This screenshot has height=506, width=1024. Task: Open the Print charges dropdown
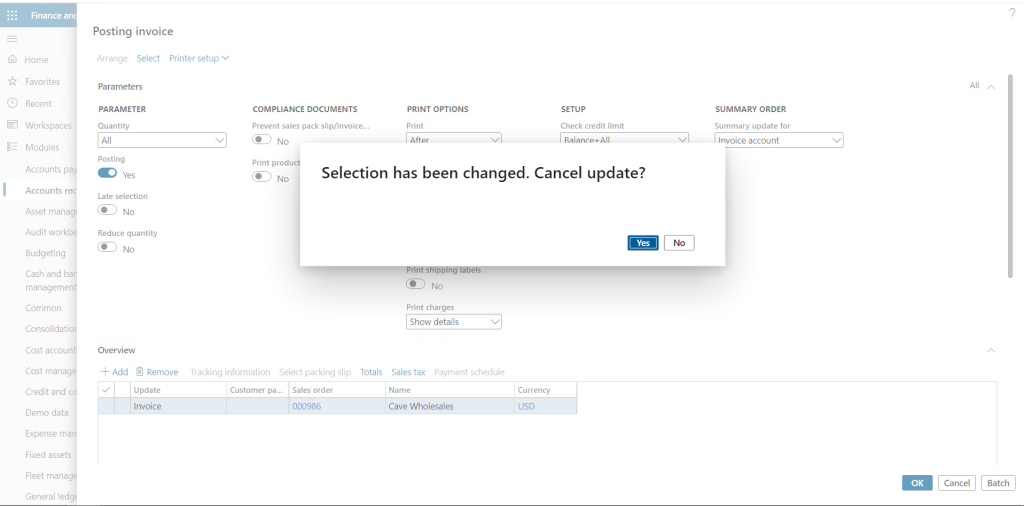tap(454, 322)
